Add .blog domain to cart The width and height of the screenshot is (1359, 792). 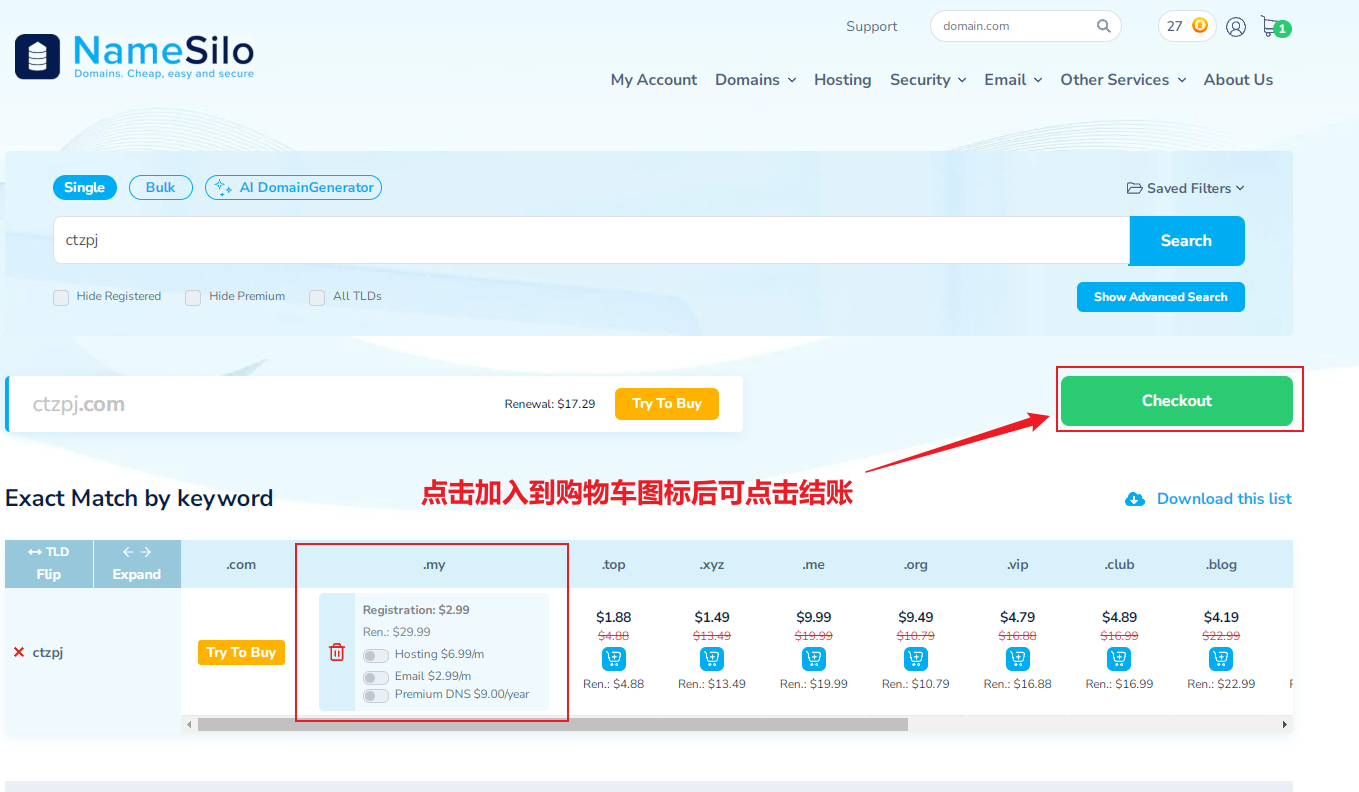[1220, 658]
